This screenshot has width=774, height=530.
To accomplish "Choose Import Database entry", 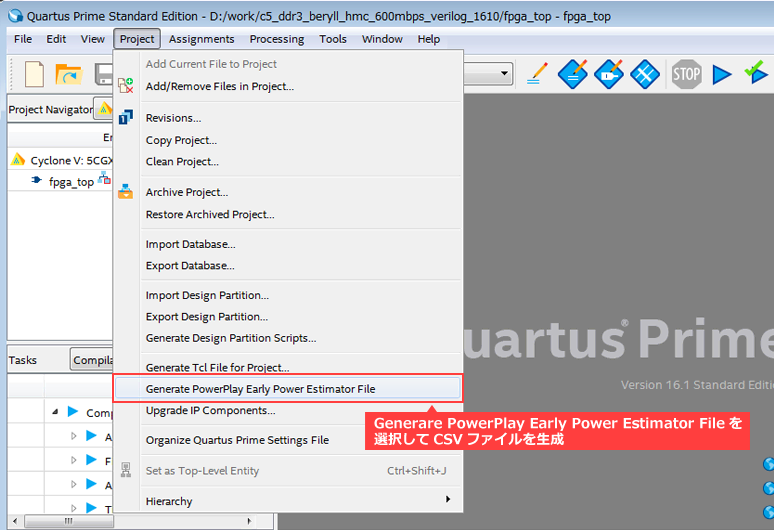I will click(288, 244).
